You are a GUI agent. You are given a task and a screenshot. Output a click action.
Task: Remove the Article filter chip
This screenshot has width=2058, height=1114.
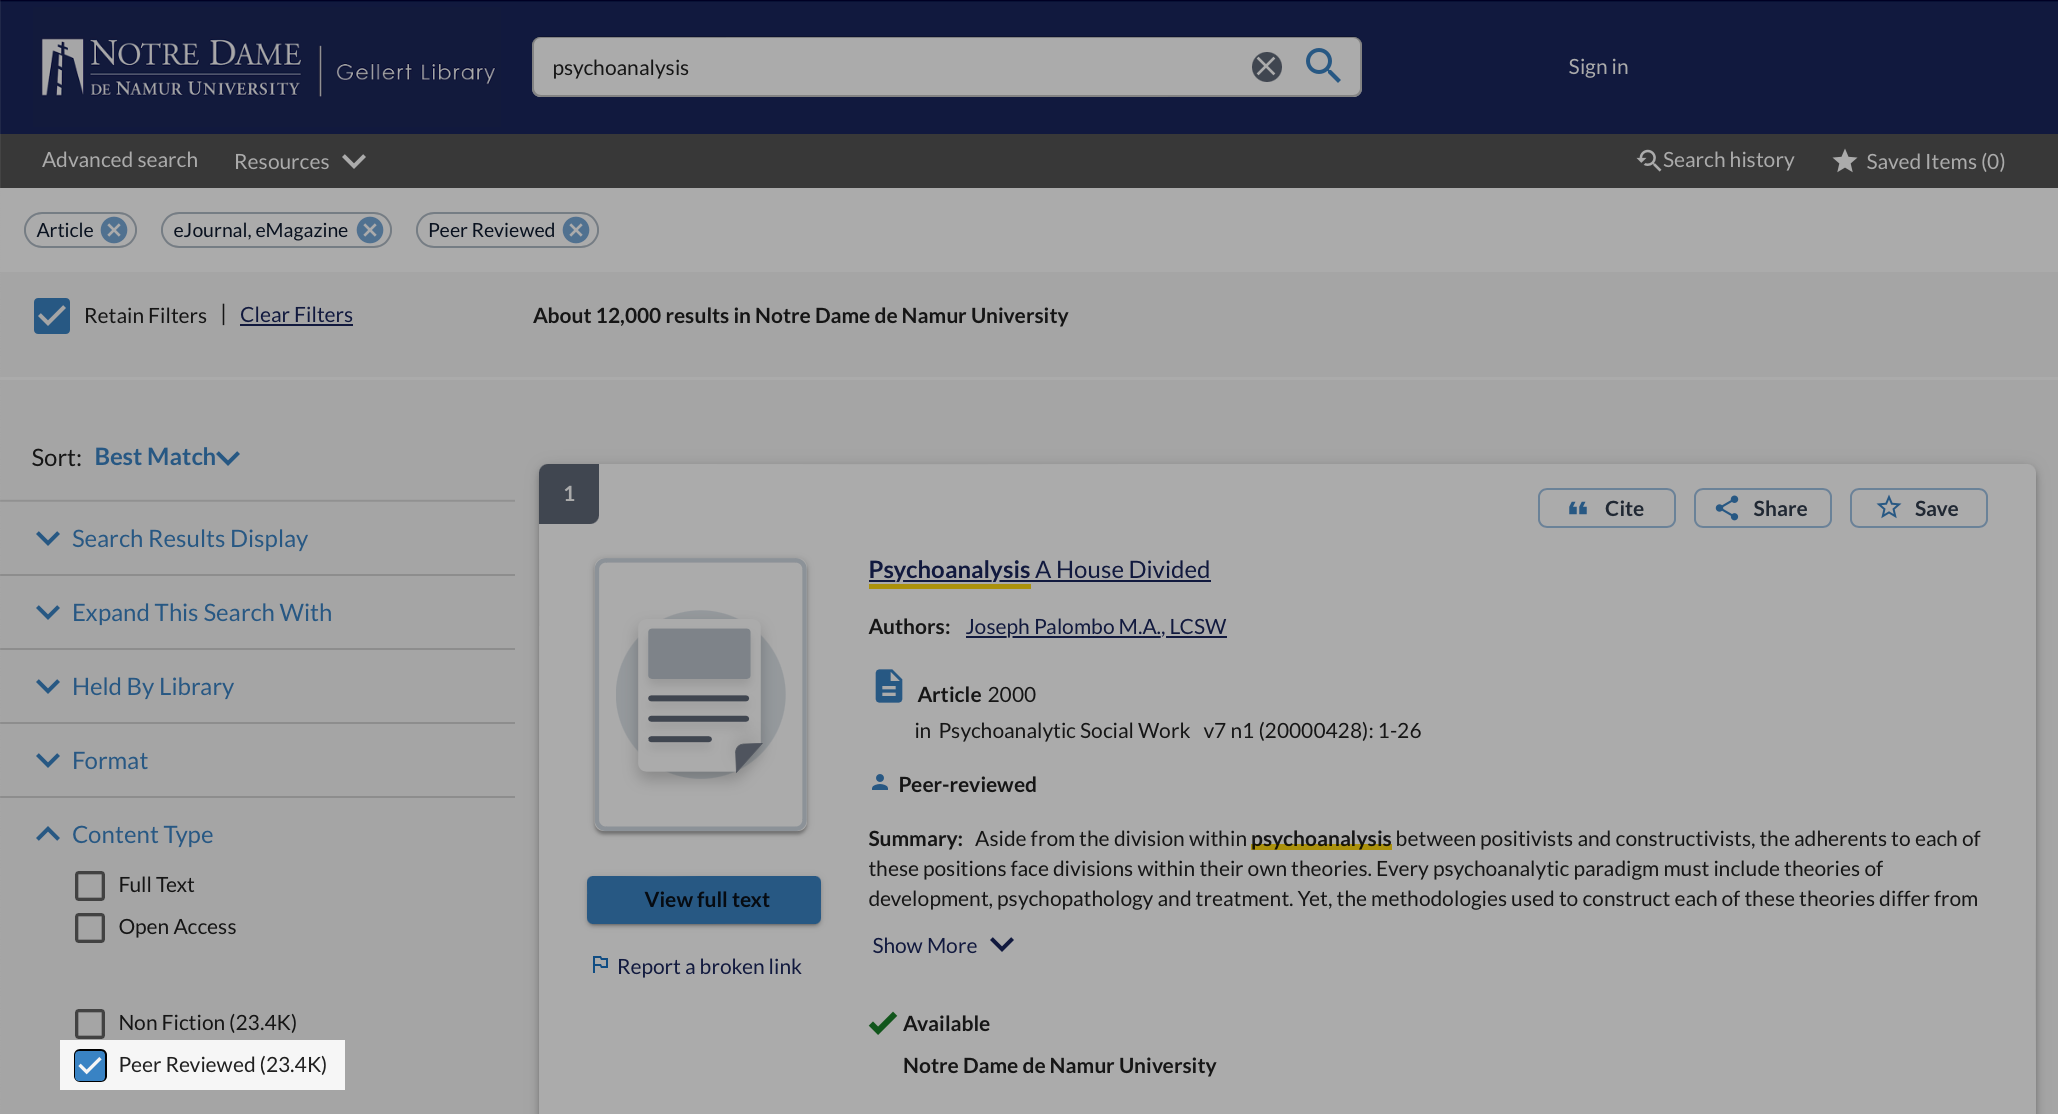pos(114,230)
